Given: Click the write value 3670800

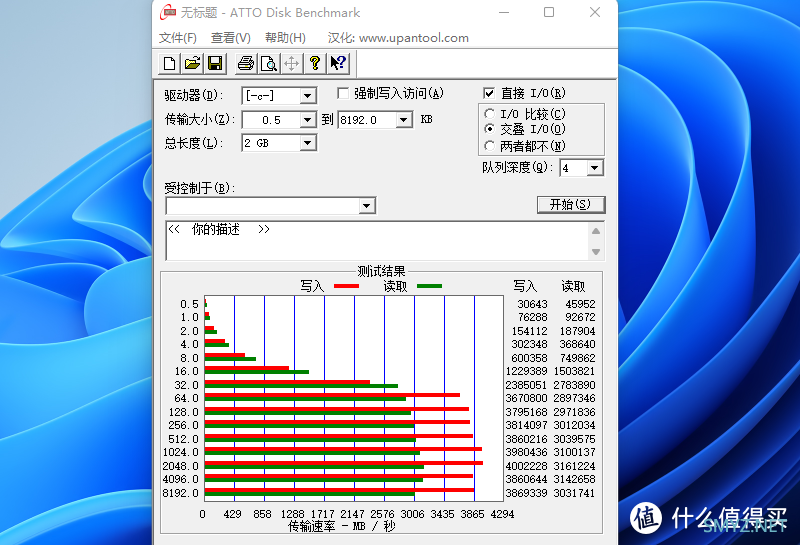Looking at the screenshot, I should tap(526, 398).
